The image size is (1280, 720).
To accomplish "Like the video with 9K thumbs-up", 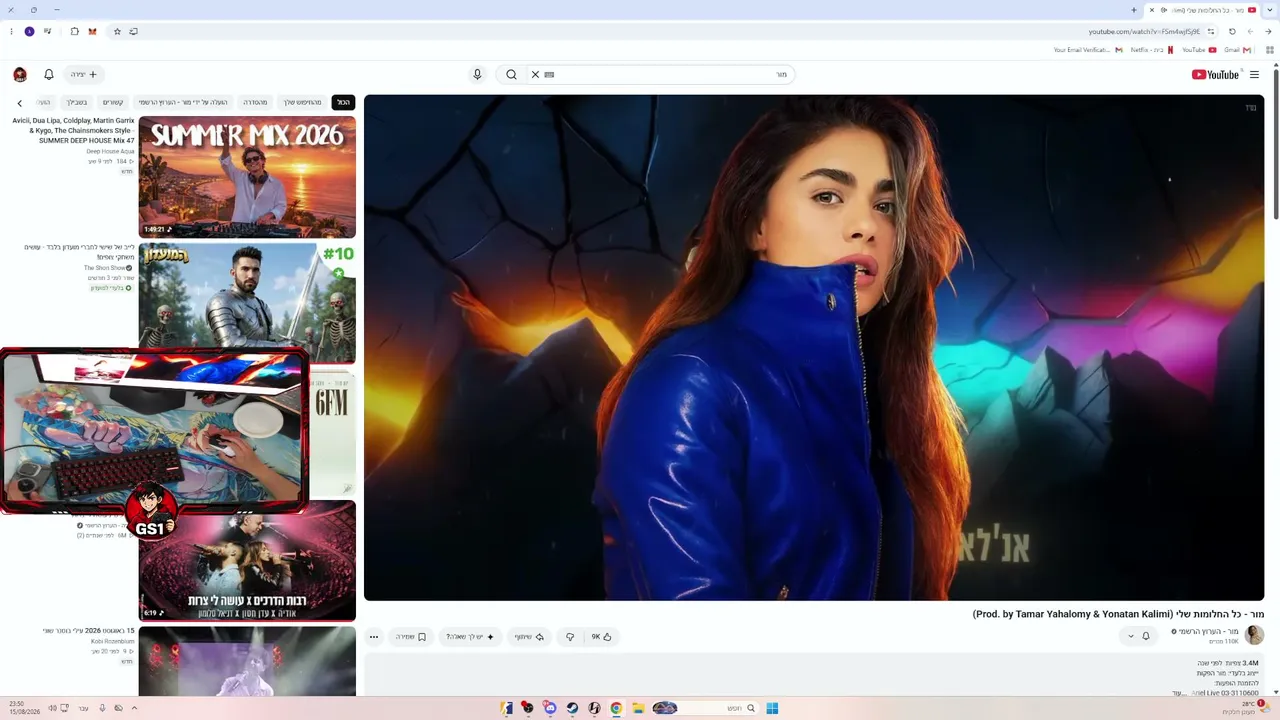I will [x=601, y=637].
